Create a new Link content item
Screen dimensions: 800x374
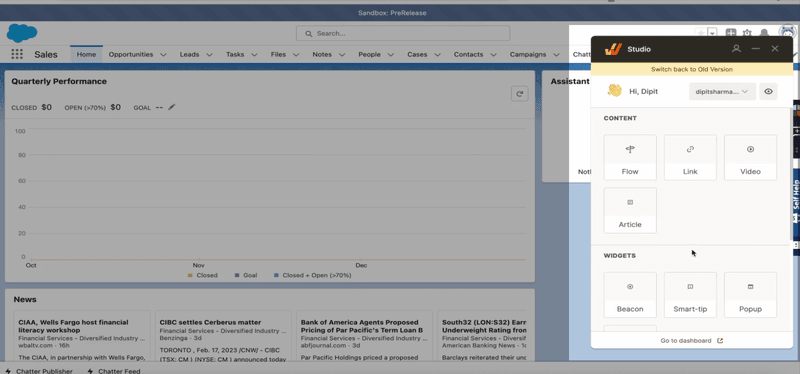pyautogui.click(x=690, y=157)
